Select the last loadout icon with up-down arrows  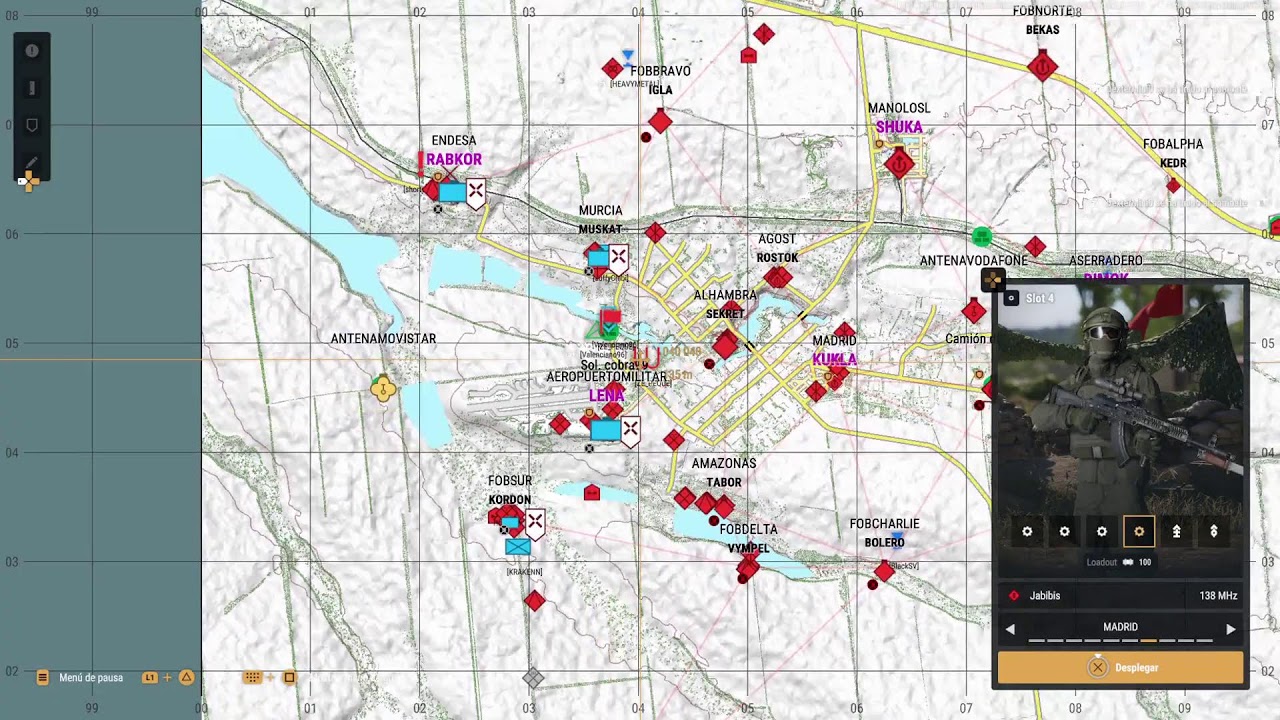(x=1214, y=532)
